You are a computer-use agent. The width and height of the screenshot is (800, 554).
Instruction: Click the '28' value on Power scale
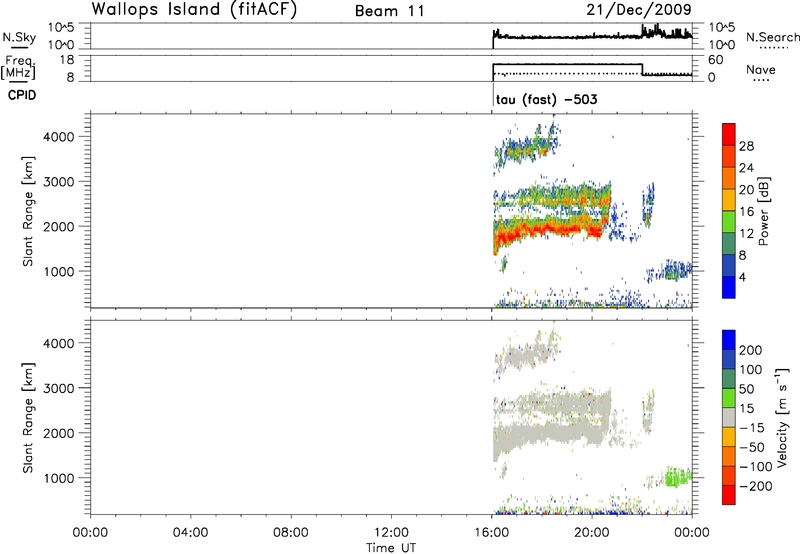tap(746, 146)
